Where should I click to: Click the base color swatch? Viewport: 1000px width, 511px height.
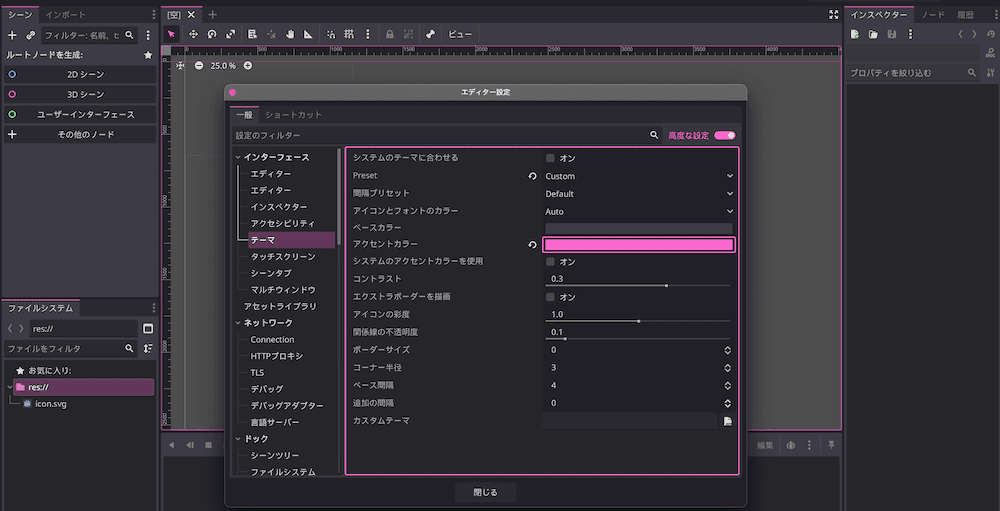pyautogui.click(x=639, y=228)
